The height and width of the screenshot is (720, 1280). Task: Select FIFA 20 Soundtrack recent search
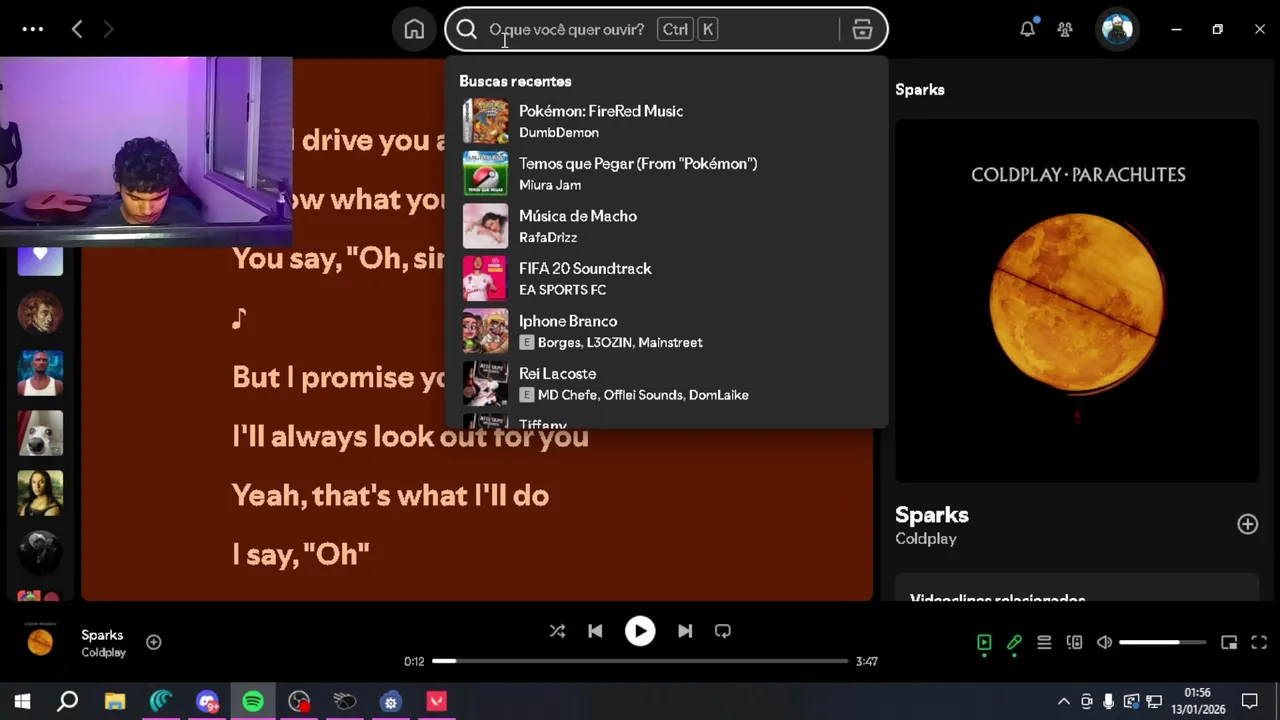tap(666, 279)
